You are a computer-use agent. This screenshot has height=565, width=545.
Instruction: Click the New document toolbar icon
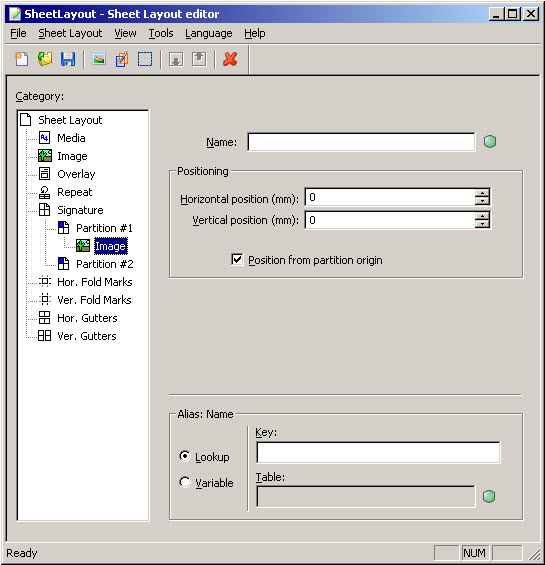coord(22,59)
